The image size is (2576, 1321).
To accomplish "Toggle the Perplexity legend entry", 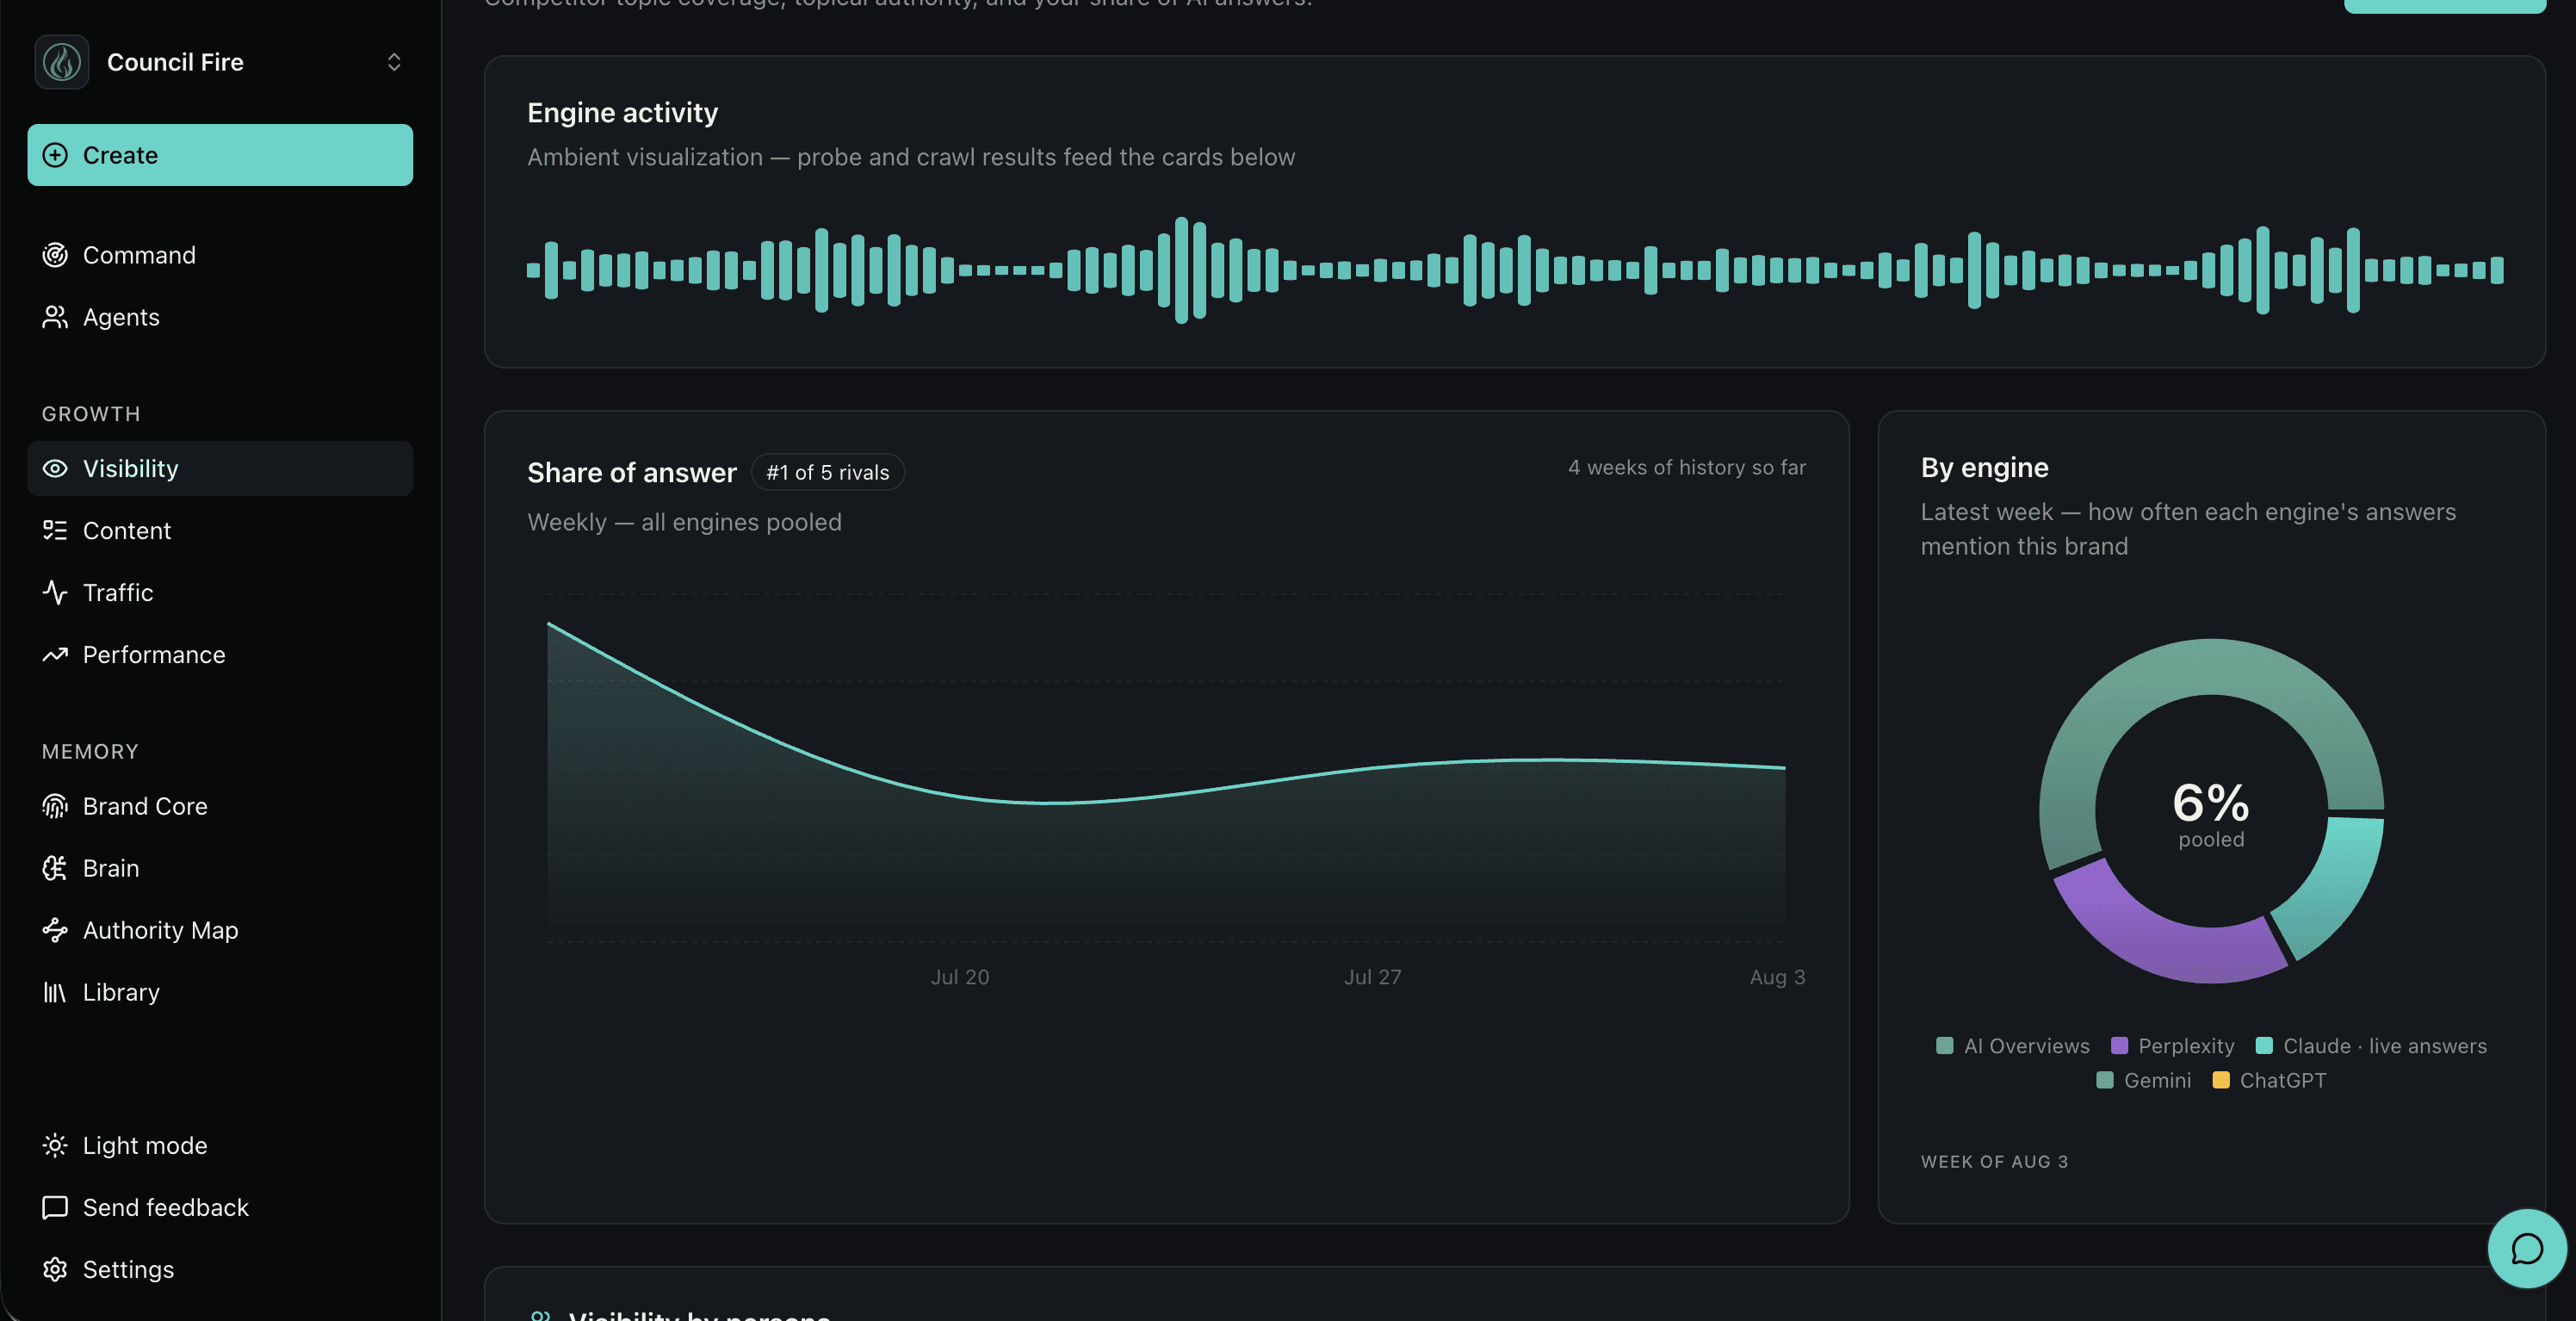I will (2172, 1046).
